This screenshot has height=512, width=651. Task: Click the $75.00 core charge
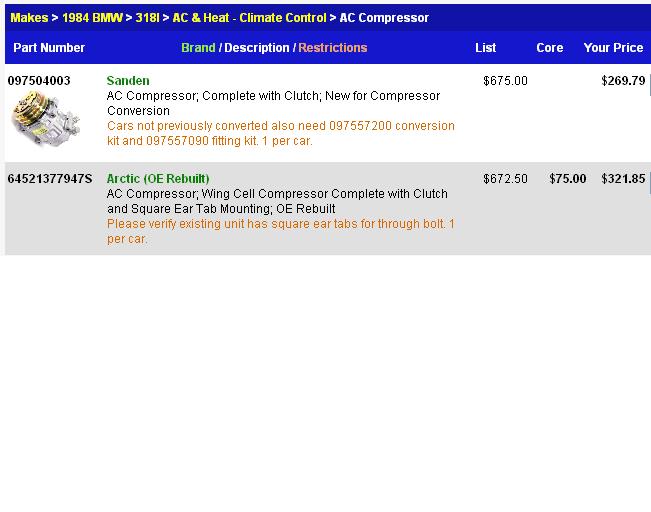coord(568,179)
